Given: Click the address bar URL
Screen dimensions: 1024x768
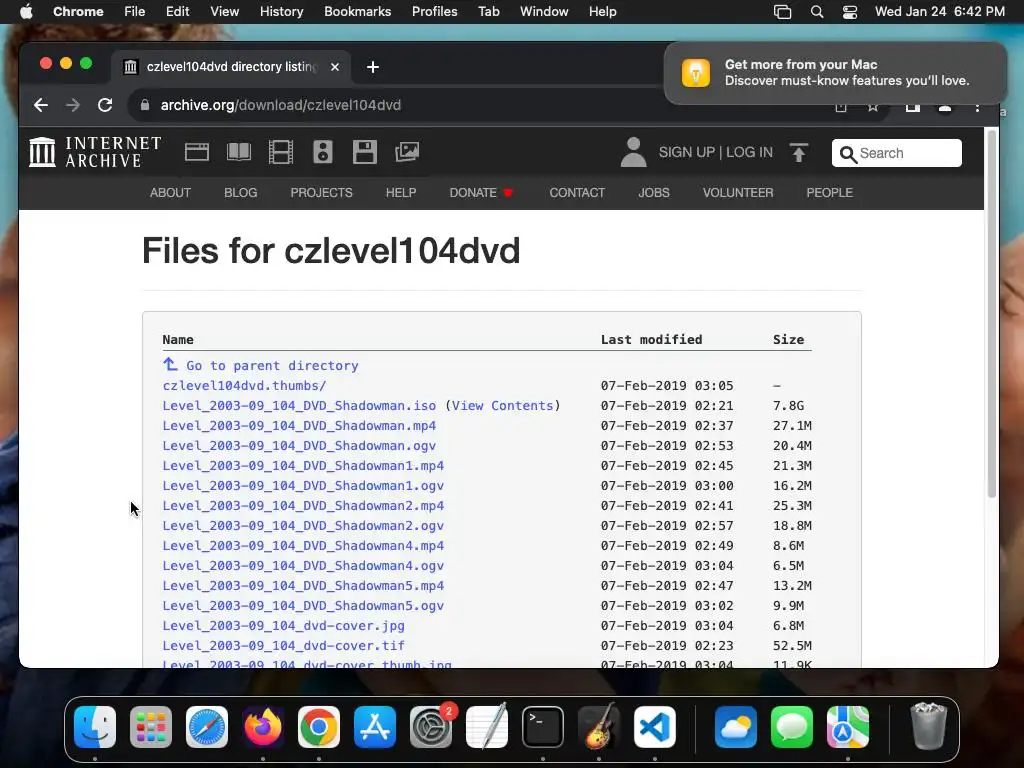Looking at the screenshot, I should (x=281, y=105).
